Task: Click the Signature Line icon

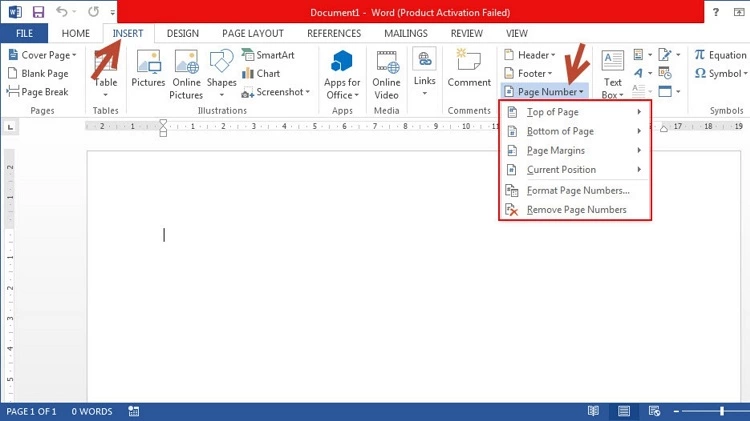Action: (x=665, y=55)
